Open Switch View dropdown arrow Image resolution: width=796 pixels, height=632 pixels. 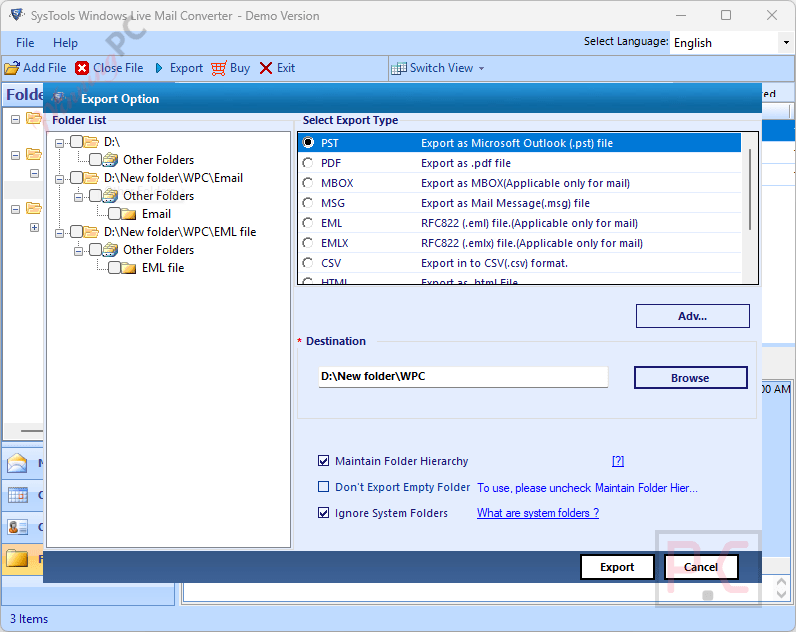[x=481, y=69]
